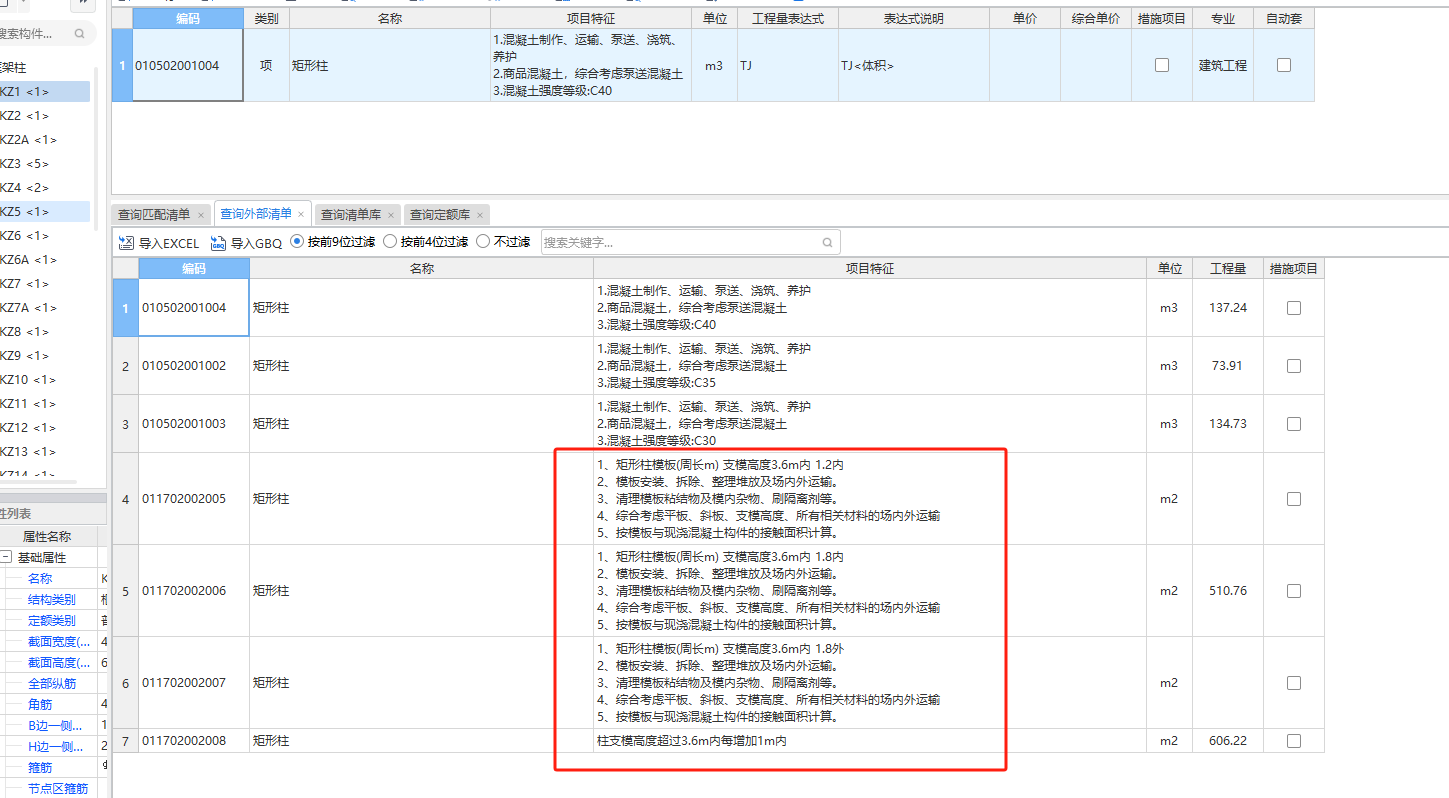Tick 措施项目 checkbox for row 010502001002
Viewport: 1449px width, 798px height.
tap(1294, 366)
